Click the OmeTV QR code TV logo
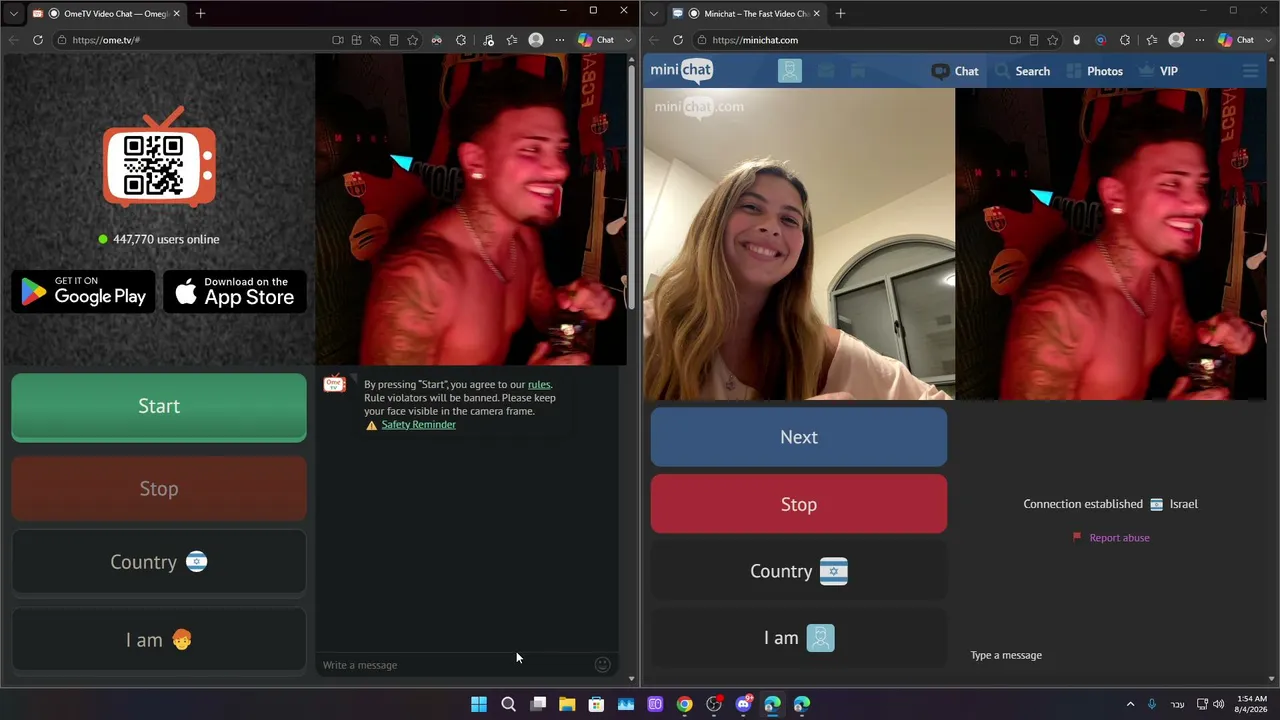The width and height of the screenshot is (1280, 720). click(x=159, y=157)
